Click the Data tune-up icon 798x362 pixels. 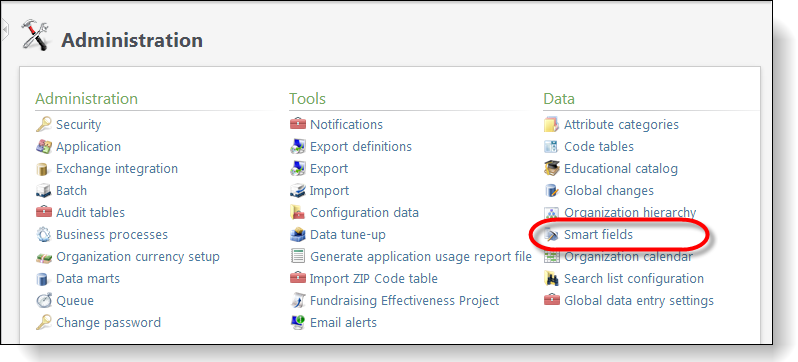[x=298, y=235]
